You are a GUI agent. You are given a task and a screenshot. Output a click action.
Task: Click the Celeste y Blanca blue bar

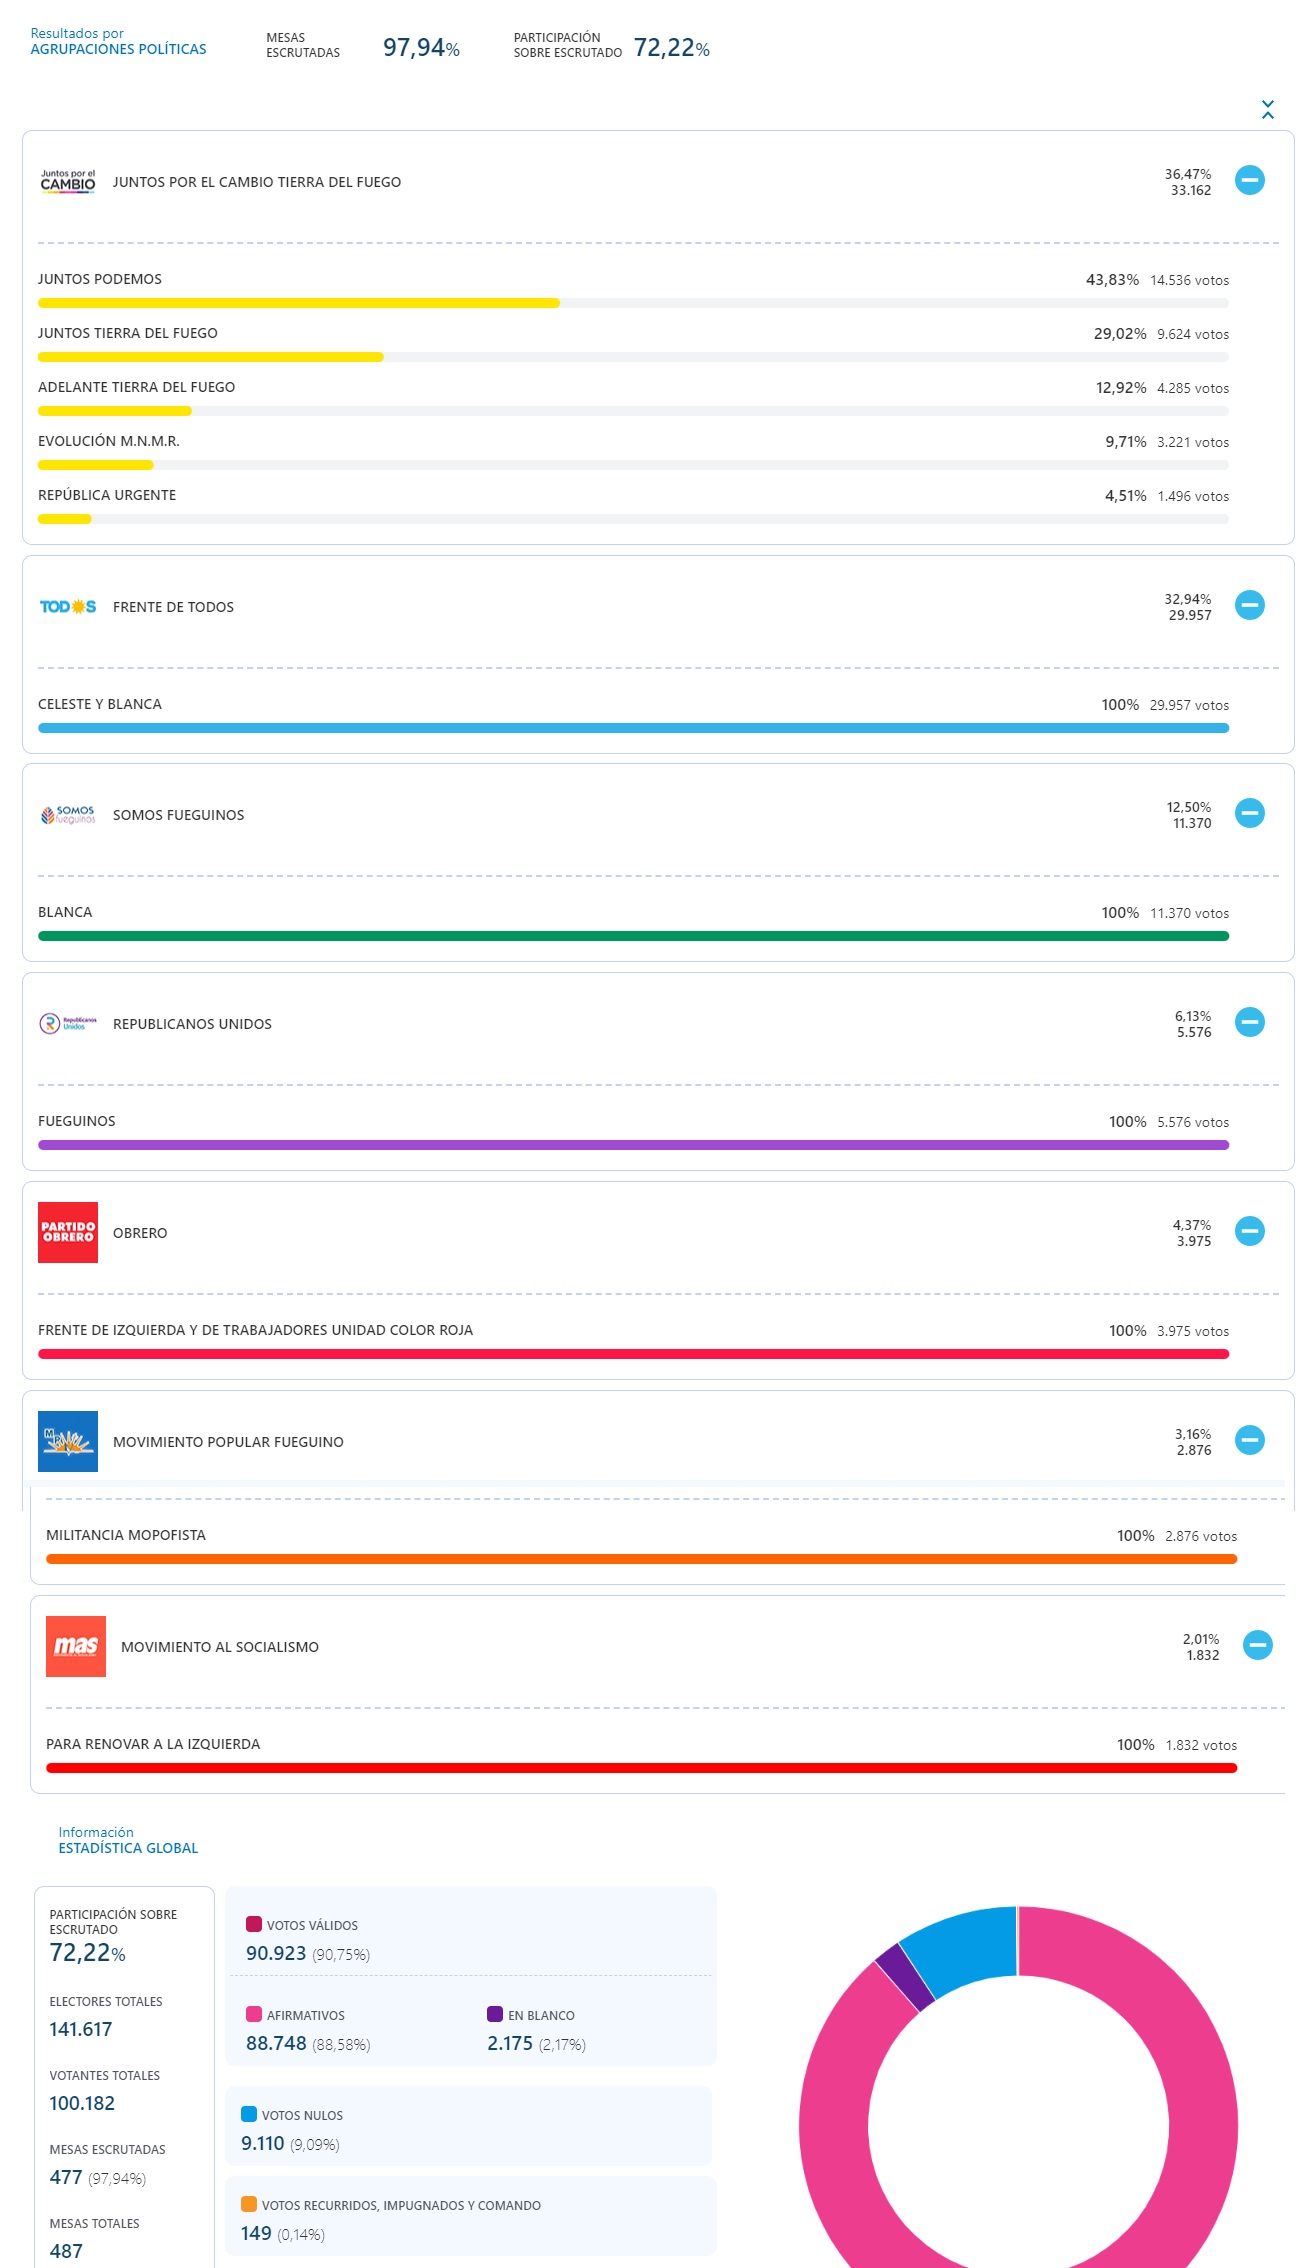tap(633, 728)
